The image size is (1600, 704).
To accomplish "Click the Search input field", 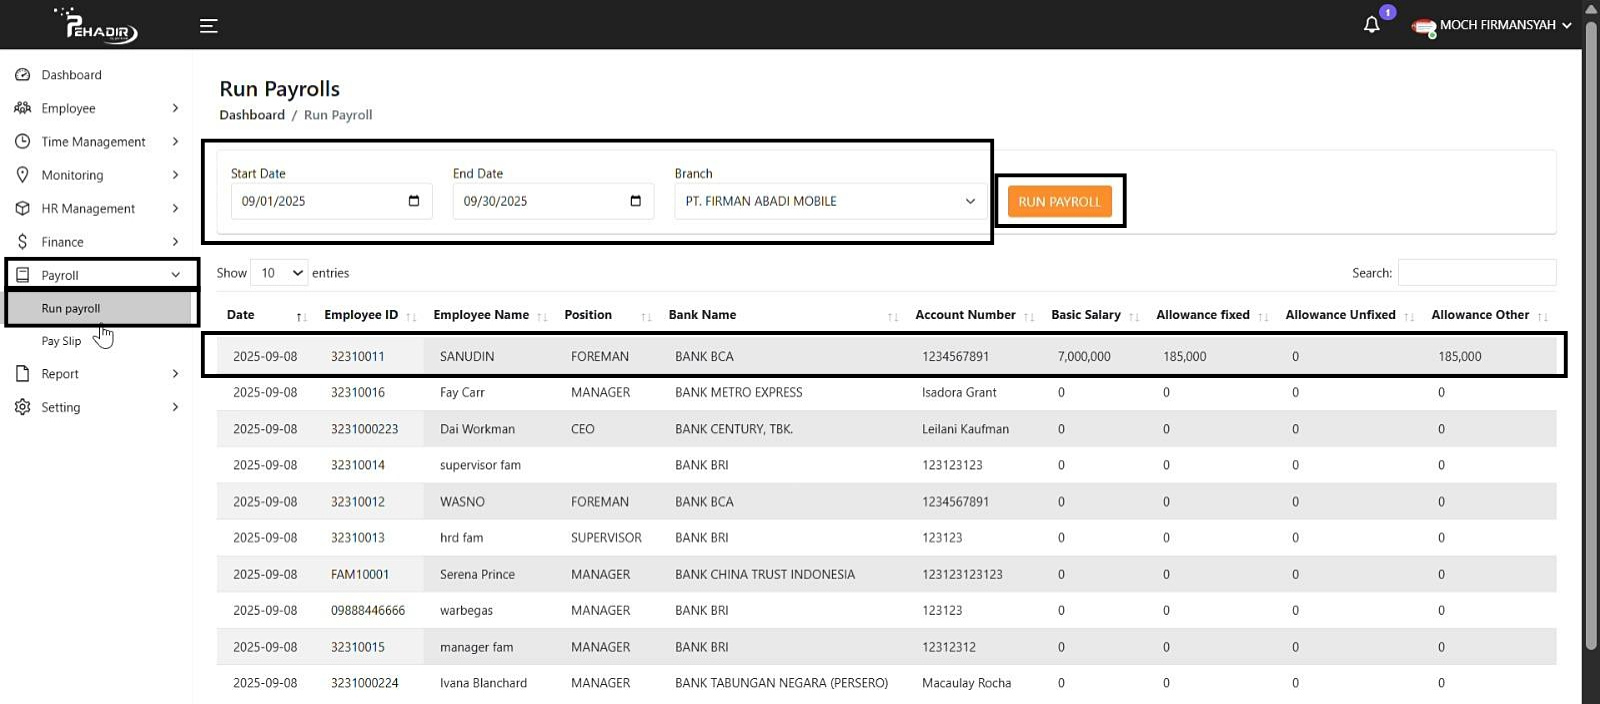I will (1476, 273).
